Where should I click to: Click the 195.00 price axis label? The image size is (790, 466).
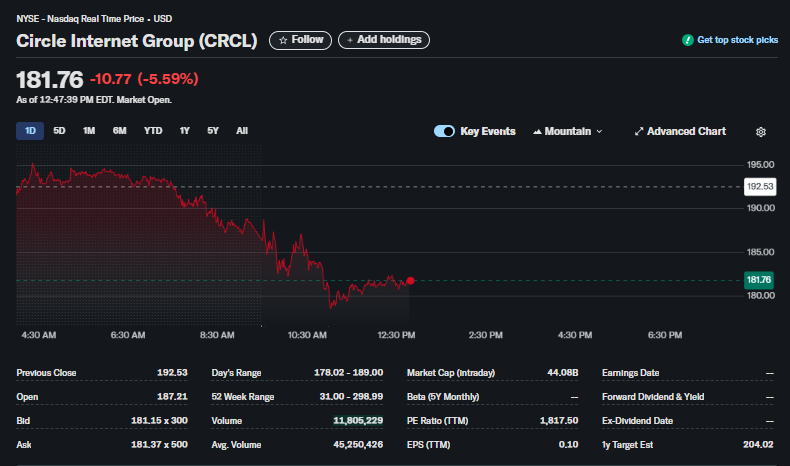[760, 165]
